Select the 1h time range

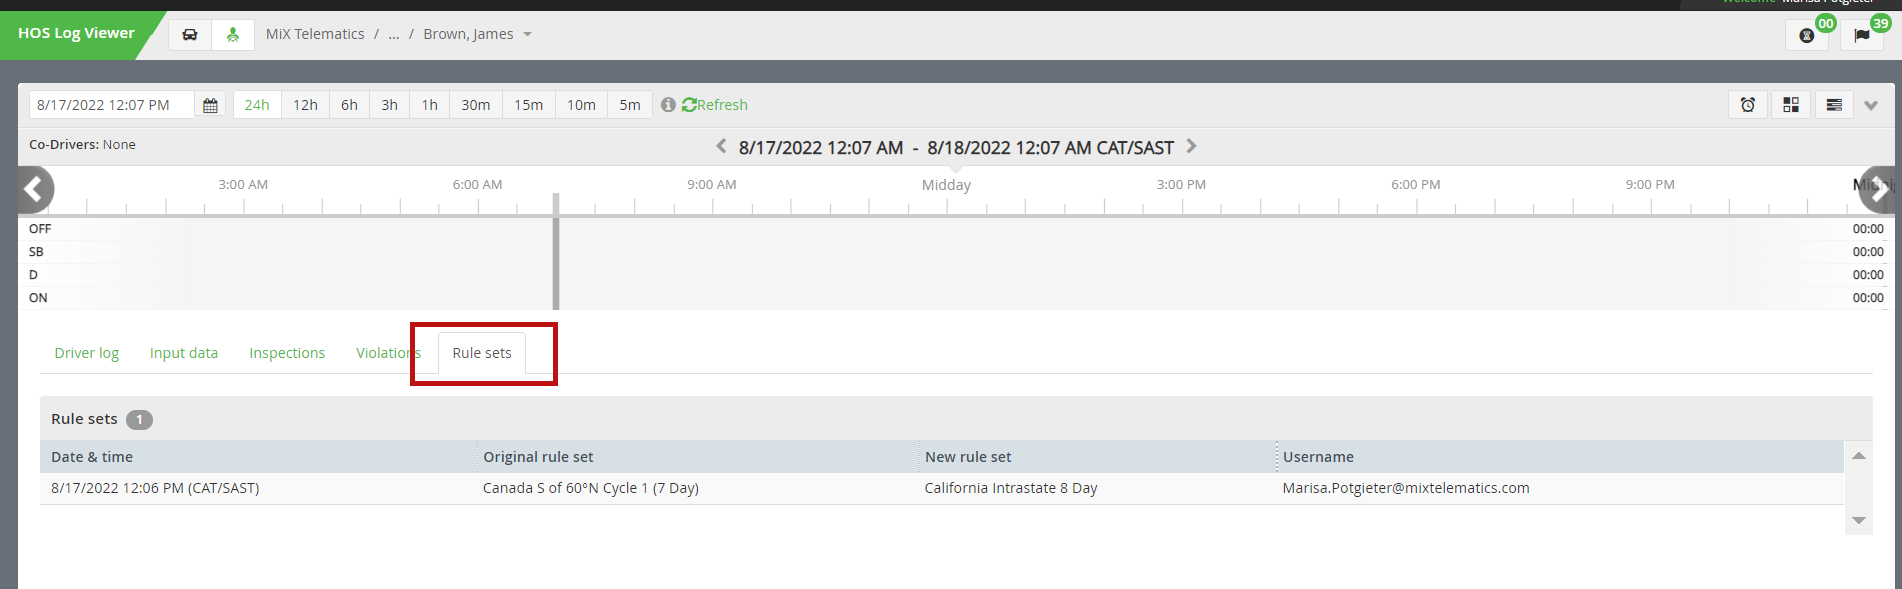pyautogui.click(x=429, y=105)
